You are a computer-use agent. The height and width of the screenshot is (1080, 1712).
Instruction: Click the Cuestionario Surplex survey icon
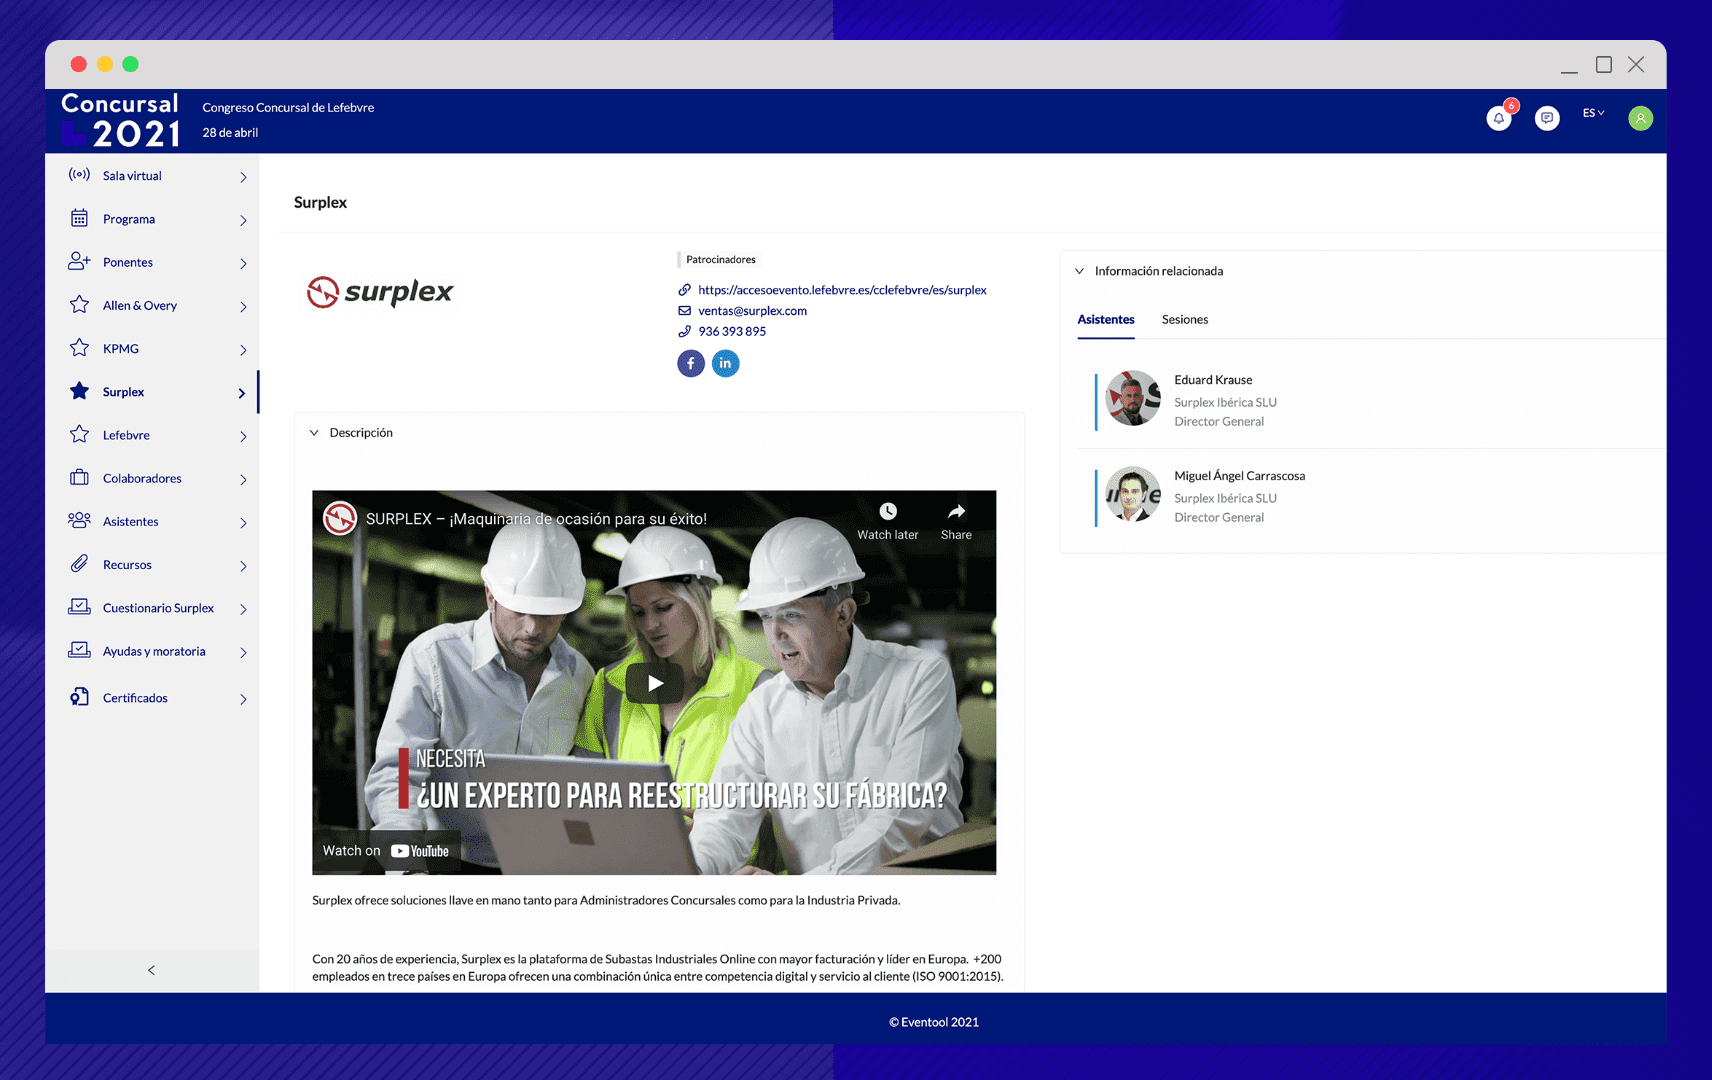(79, 607)
